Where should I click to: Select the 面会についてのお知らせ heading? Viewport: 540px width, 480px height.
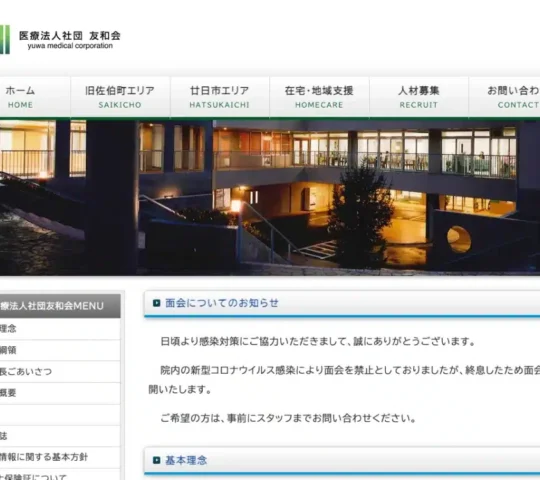[222, 303]
